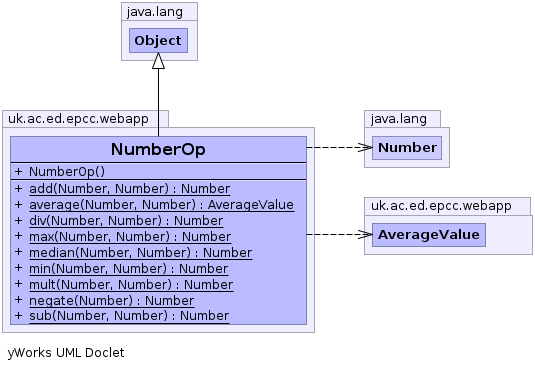Click the min(Number, Number) method
Viewport: 535px width, 370px height.
click(x=129, y=269)
